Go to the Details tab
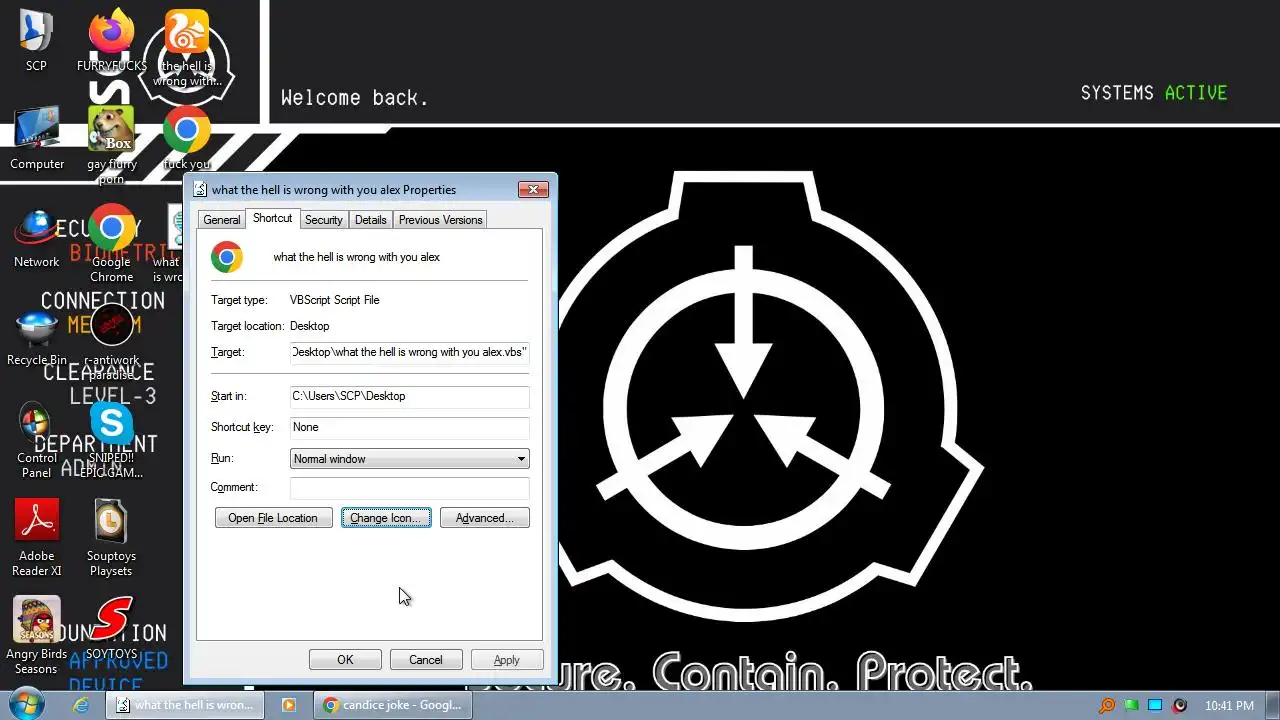 click(370, 220)
